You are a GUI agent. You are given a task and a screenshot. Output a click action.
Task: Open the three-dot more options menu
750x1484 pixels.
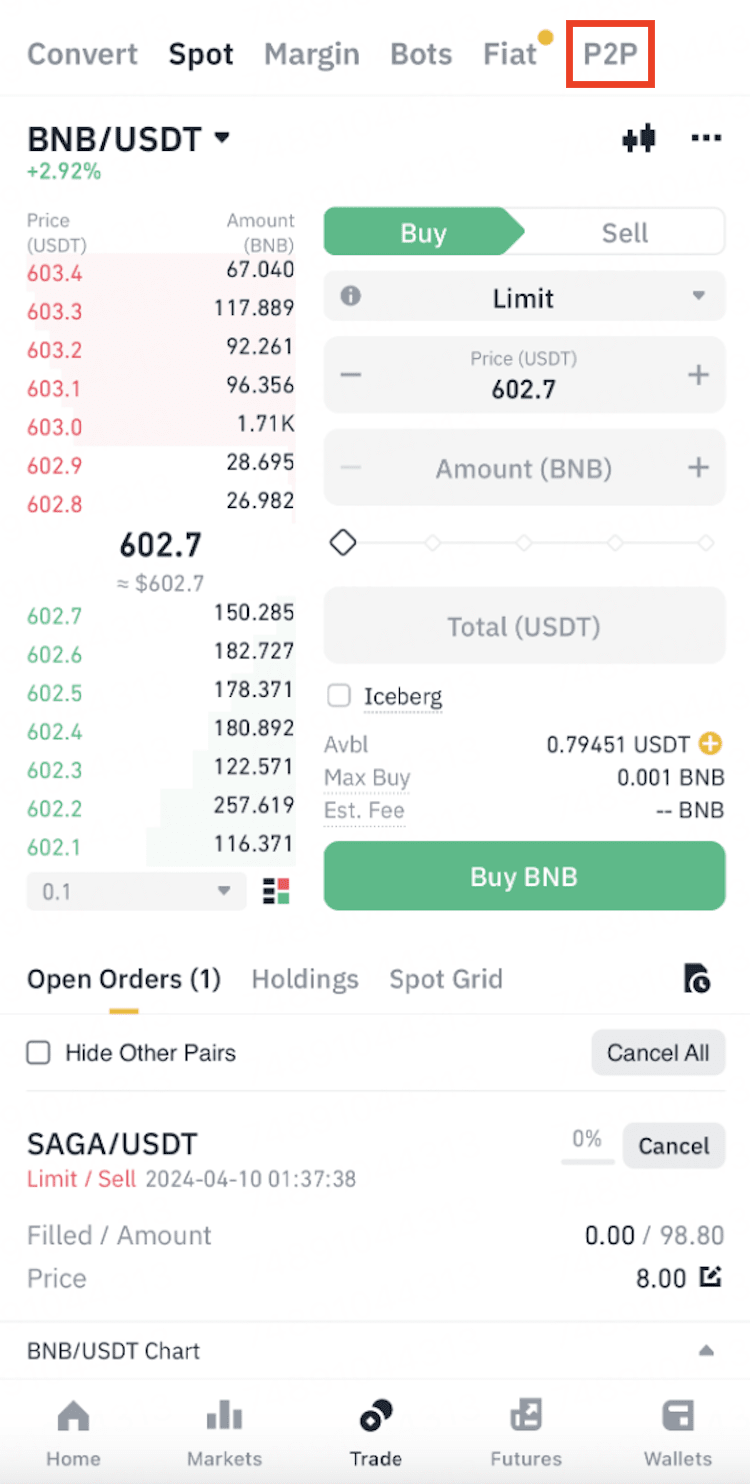(706, 139)
